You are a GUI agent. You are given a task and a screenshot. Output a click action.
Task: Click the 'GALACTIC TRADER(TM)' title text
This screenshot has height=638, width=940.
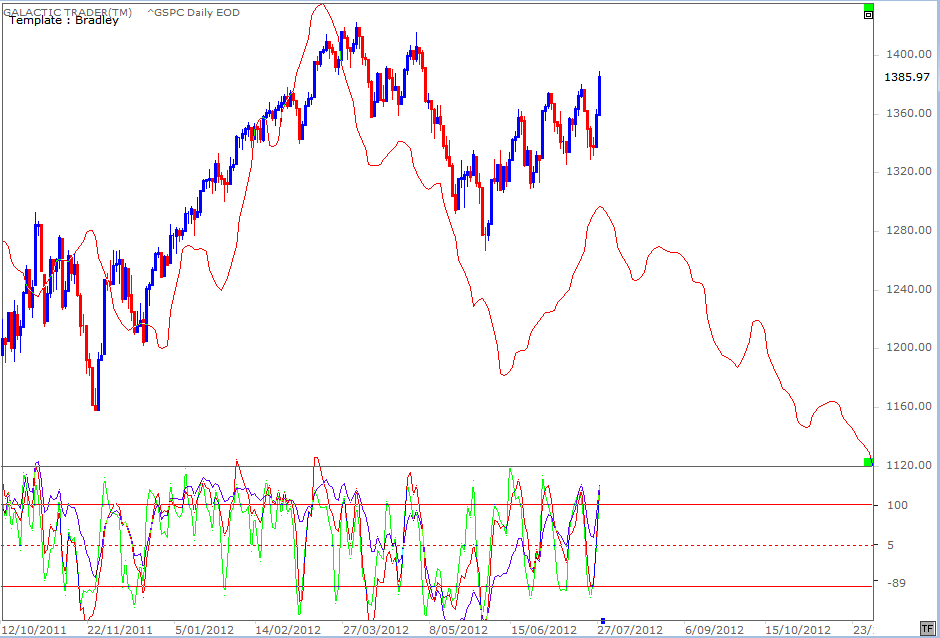click(x=66, y=11)
